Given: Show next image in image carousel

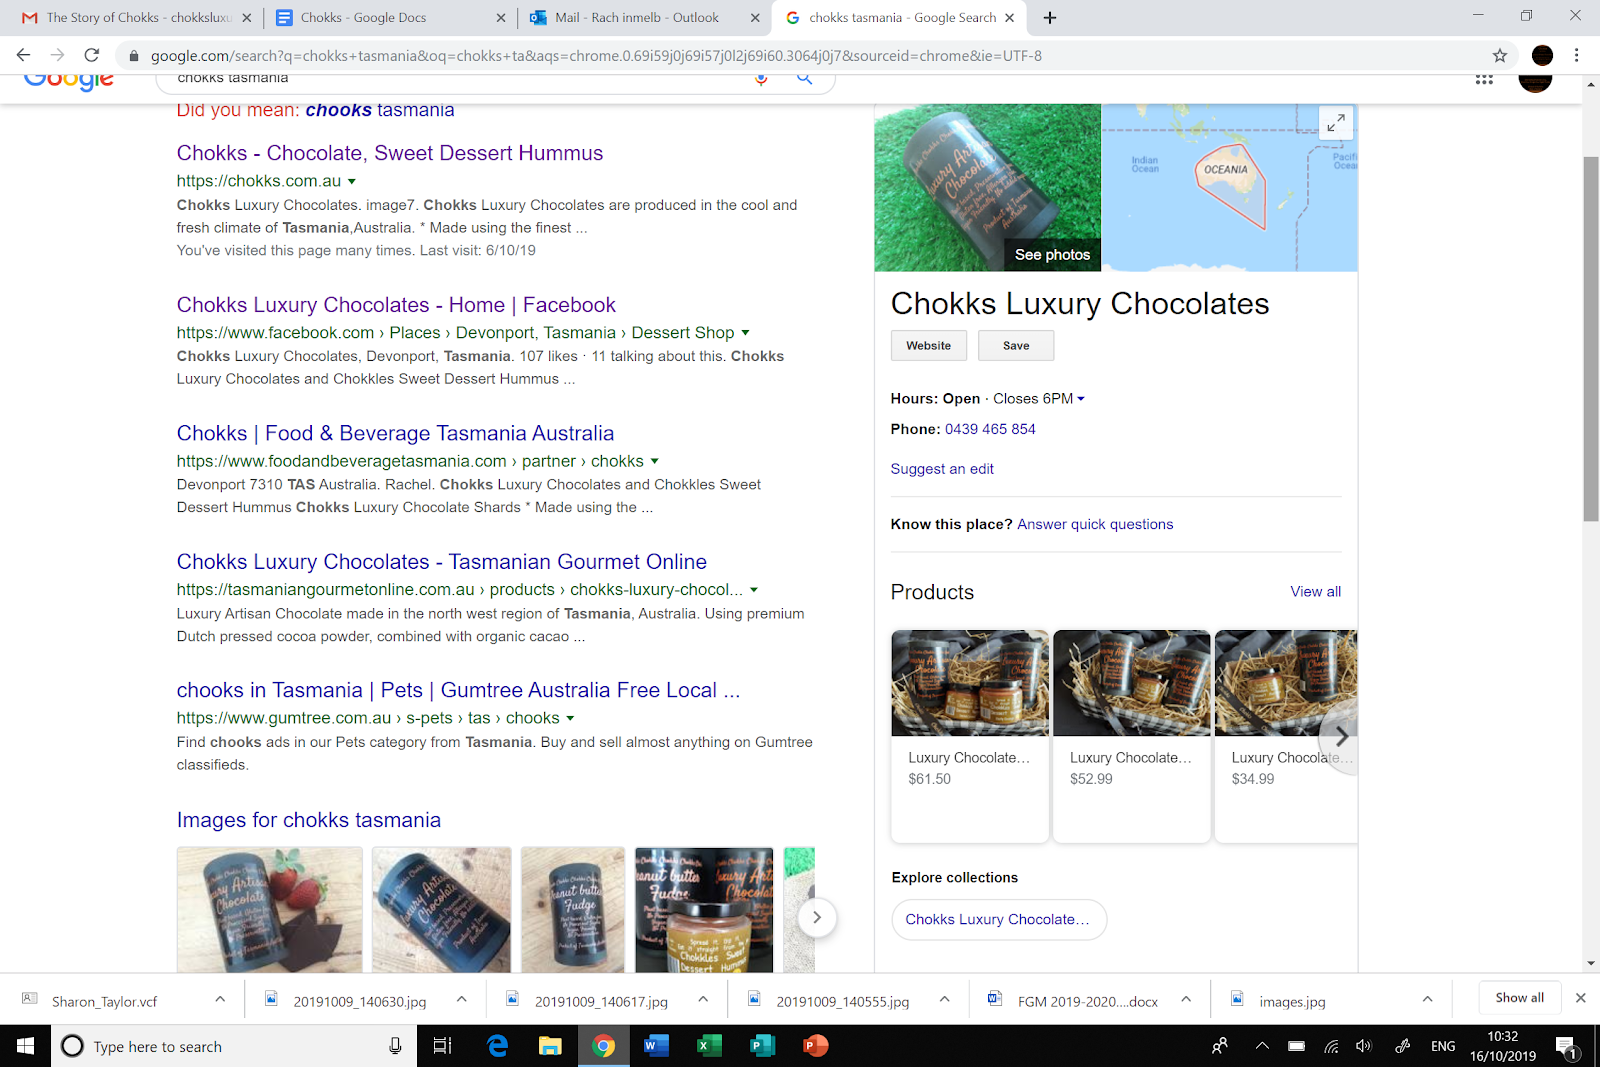Looking at the screenshot, I should pos(817,918).
